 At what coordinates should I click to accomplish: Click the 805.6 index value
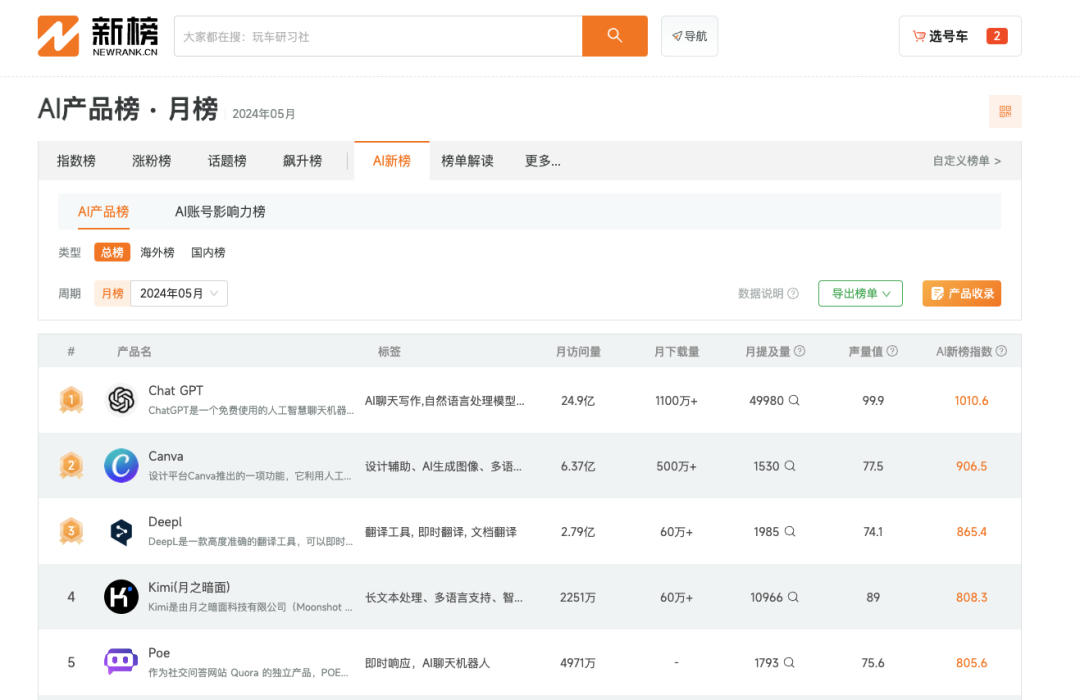971,662
